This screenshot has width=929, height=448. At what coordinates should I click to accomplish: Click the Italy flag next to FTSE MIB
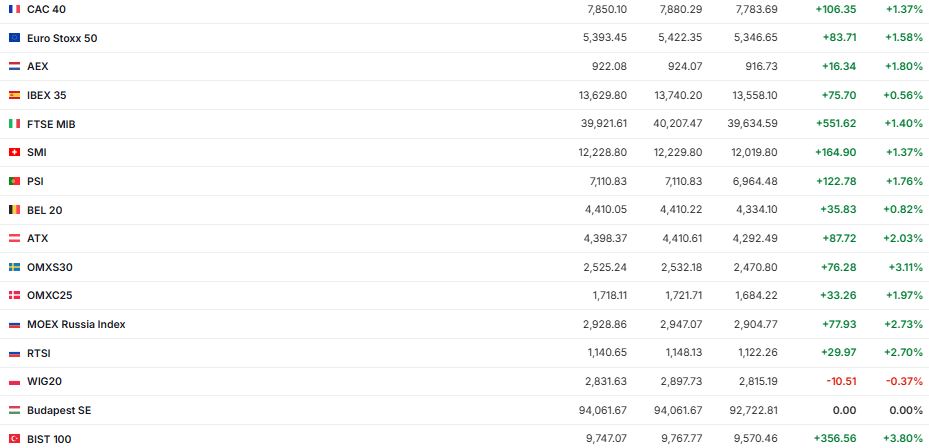14,124
